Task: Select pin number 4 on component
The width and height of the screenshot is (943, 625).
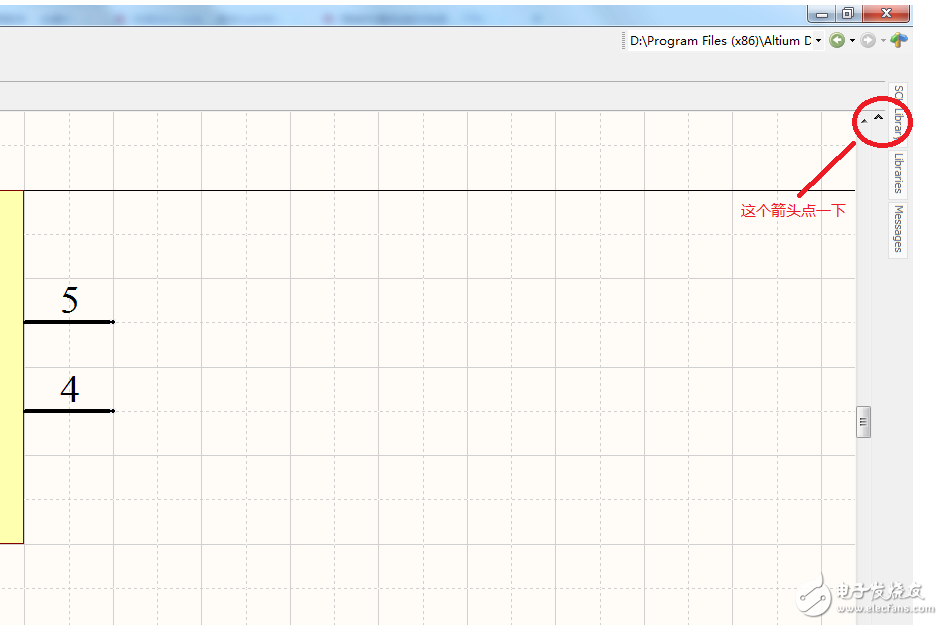Action: [x=69, y=396]
